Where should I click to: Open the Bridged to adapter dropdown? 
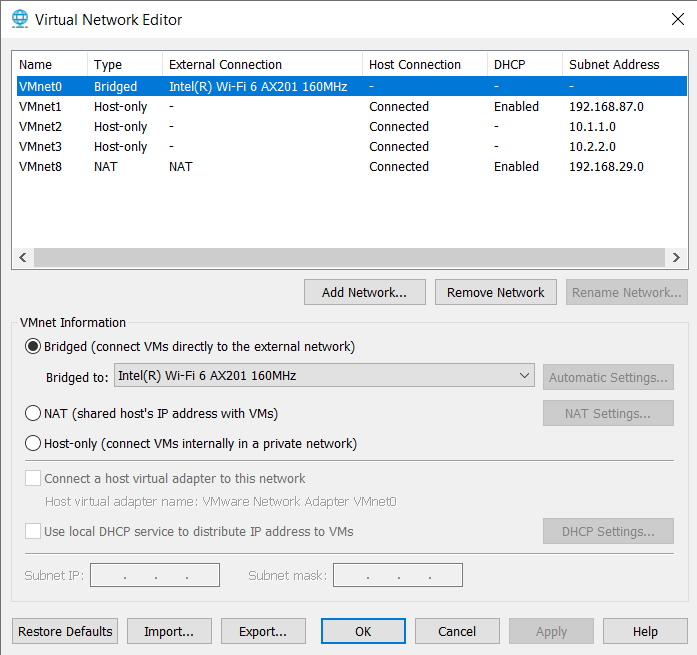pos(324,375)
